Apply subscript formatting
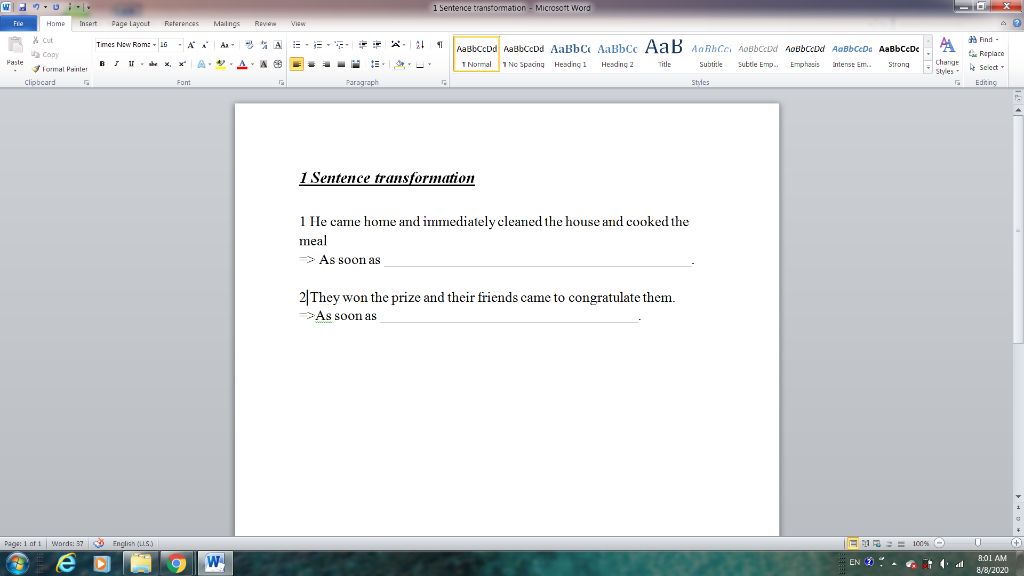 [x=168, y=64]
